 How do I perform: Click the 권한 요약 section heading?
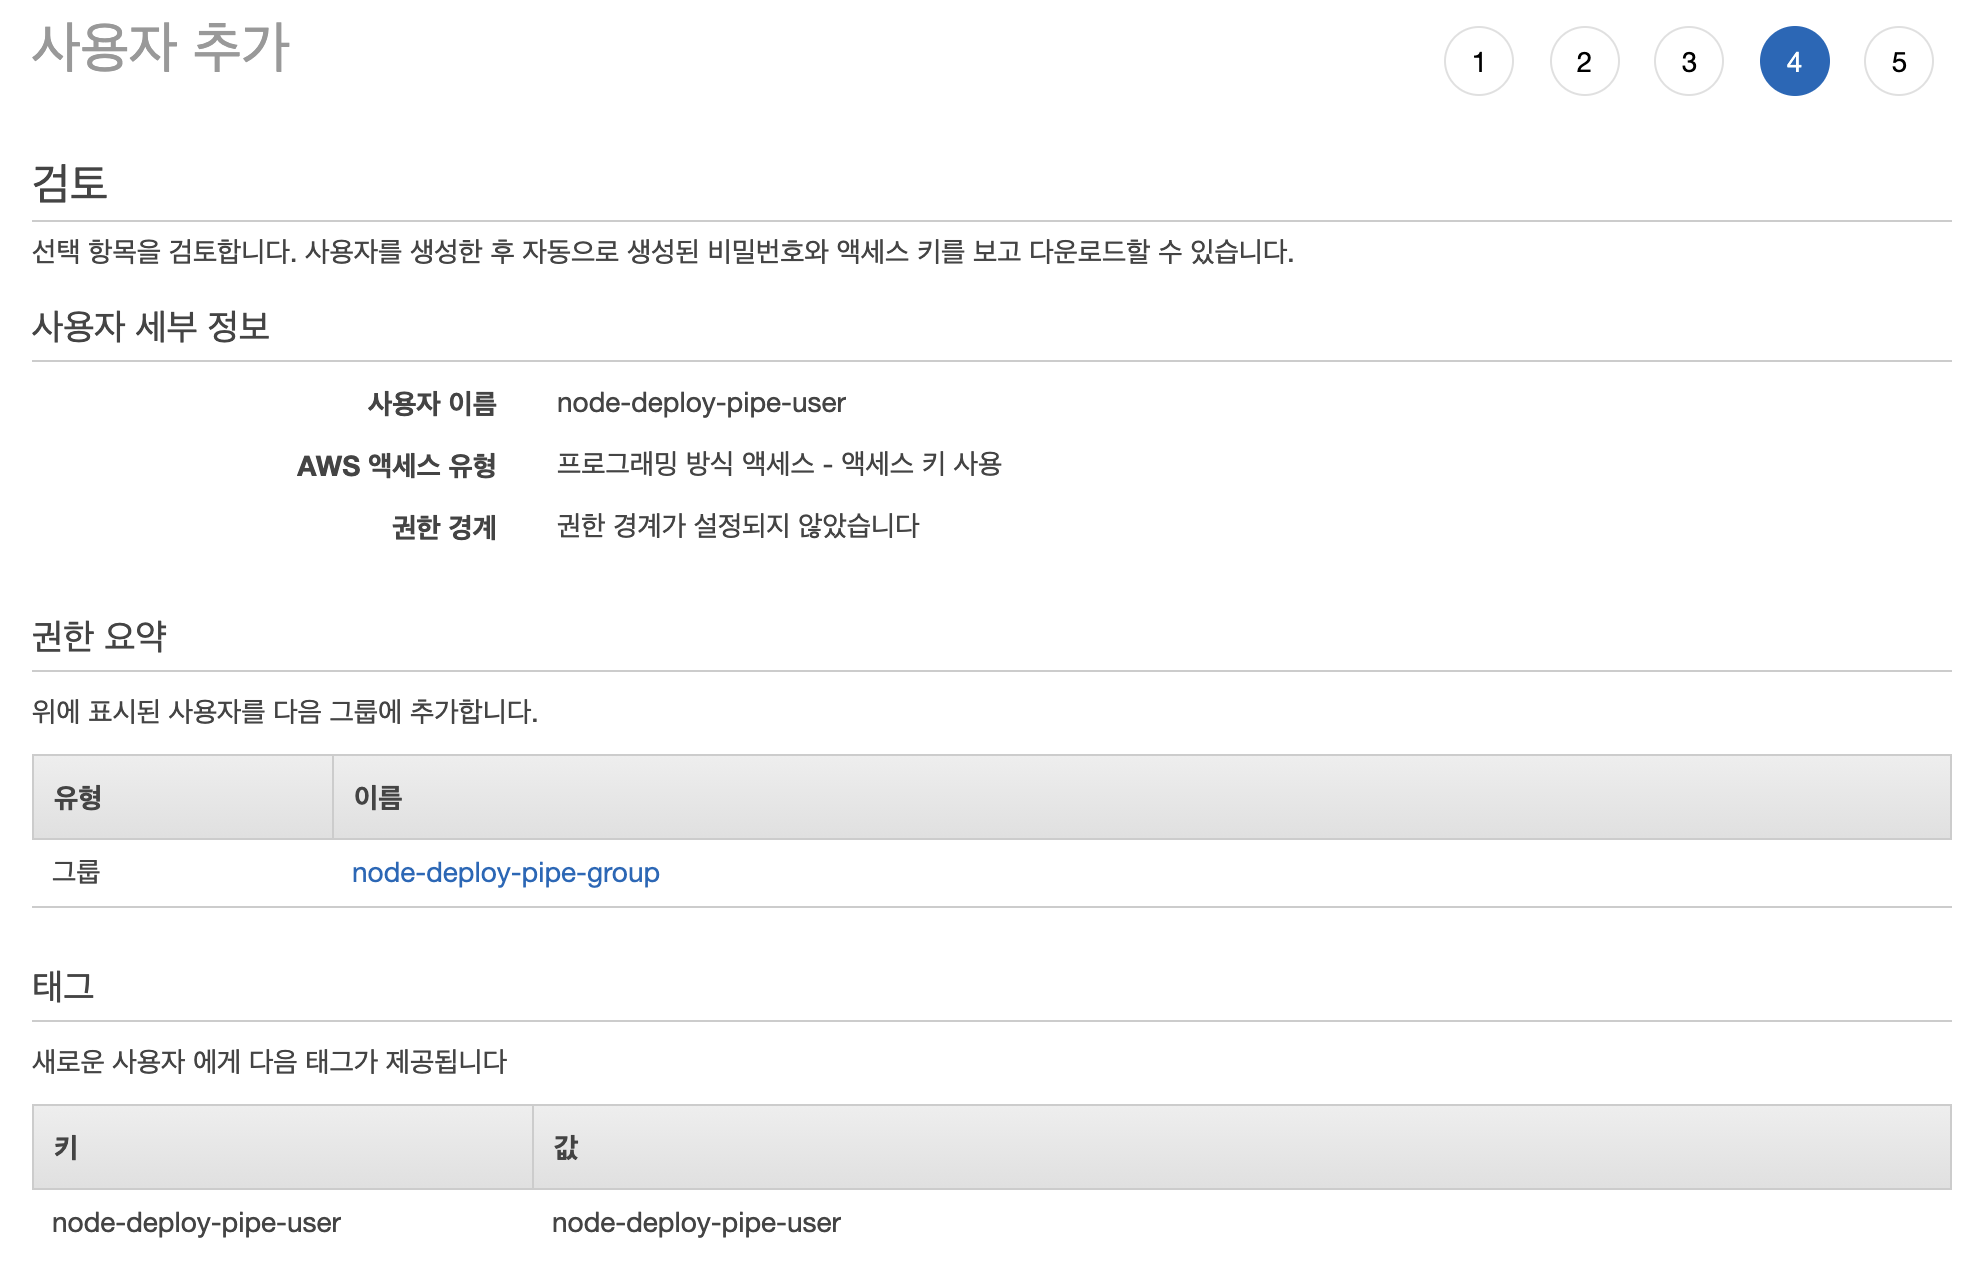(x=99, y=636)
